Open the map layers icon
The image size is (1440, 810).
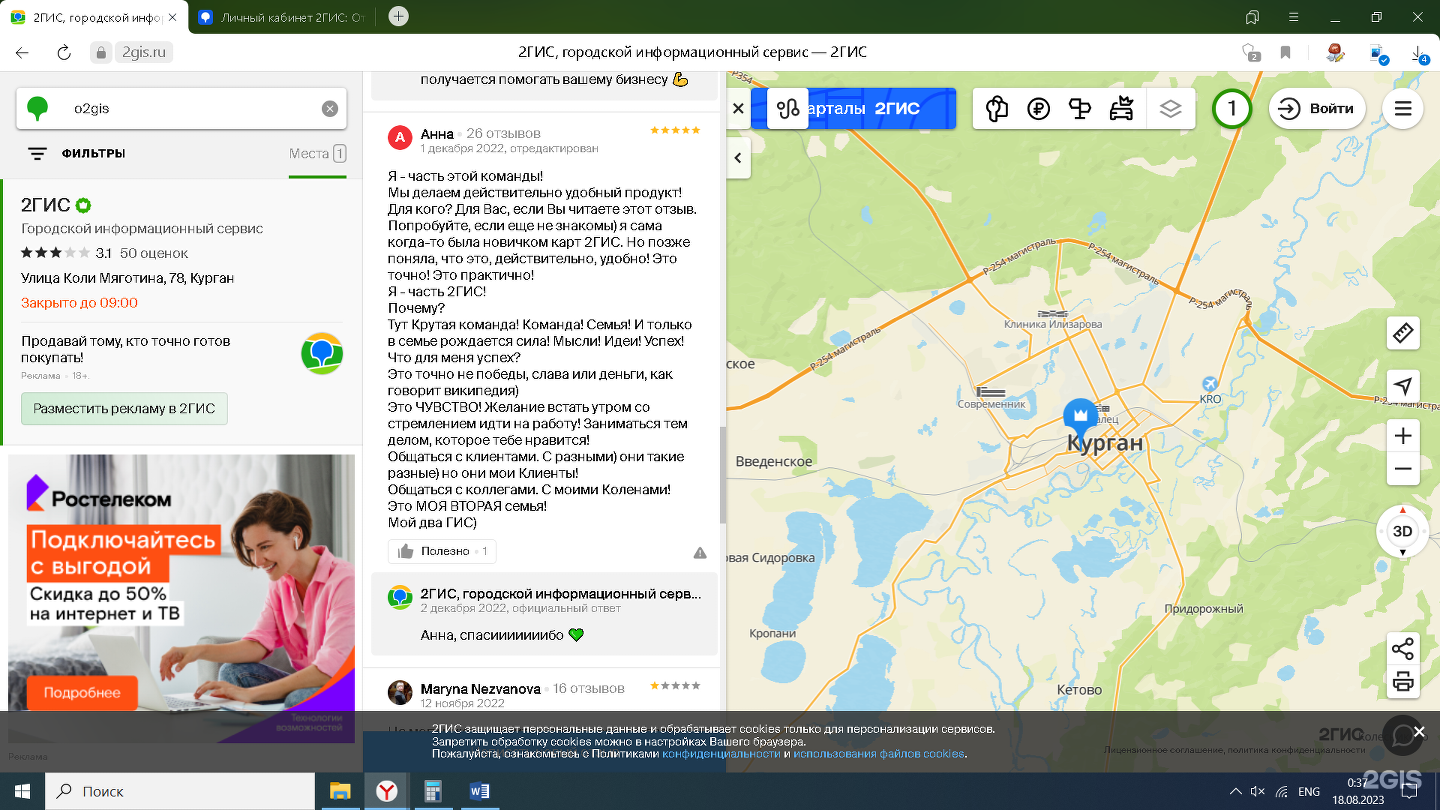(1171, 109)
